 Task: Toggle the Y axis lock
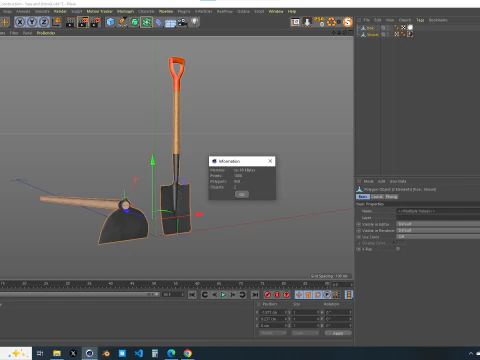(x=32, y=22)
